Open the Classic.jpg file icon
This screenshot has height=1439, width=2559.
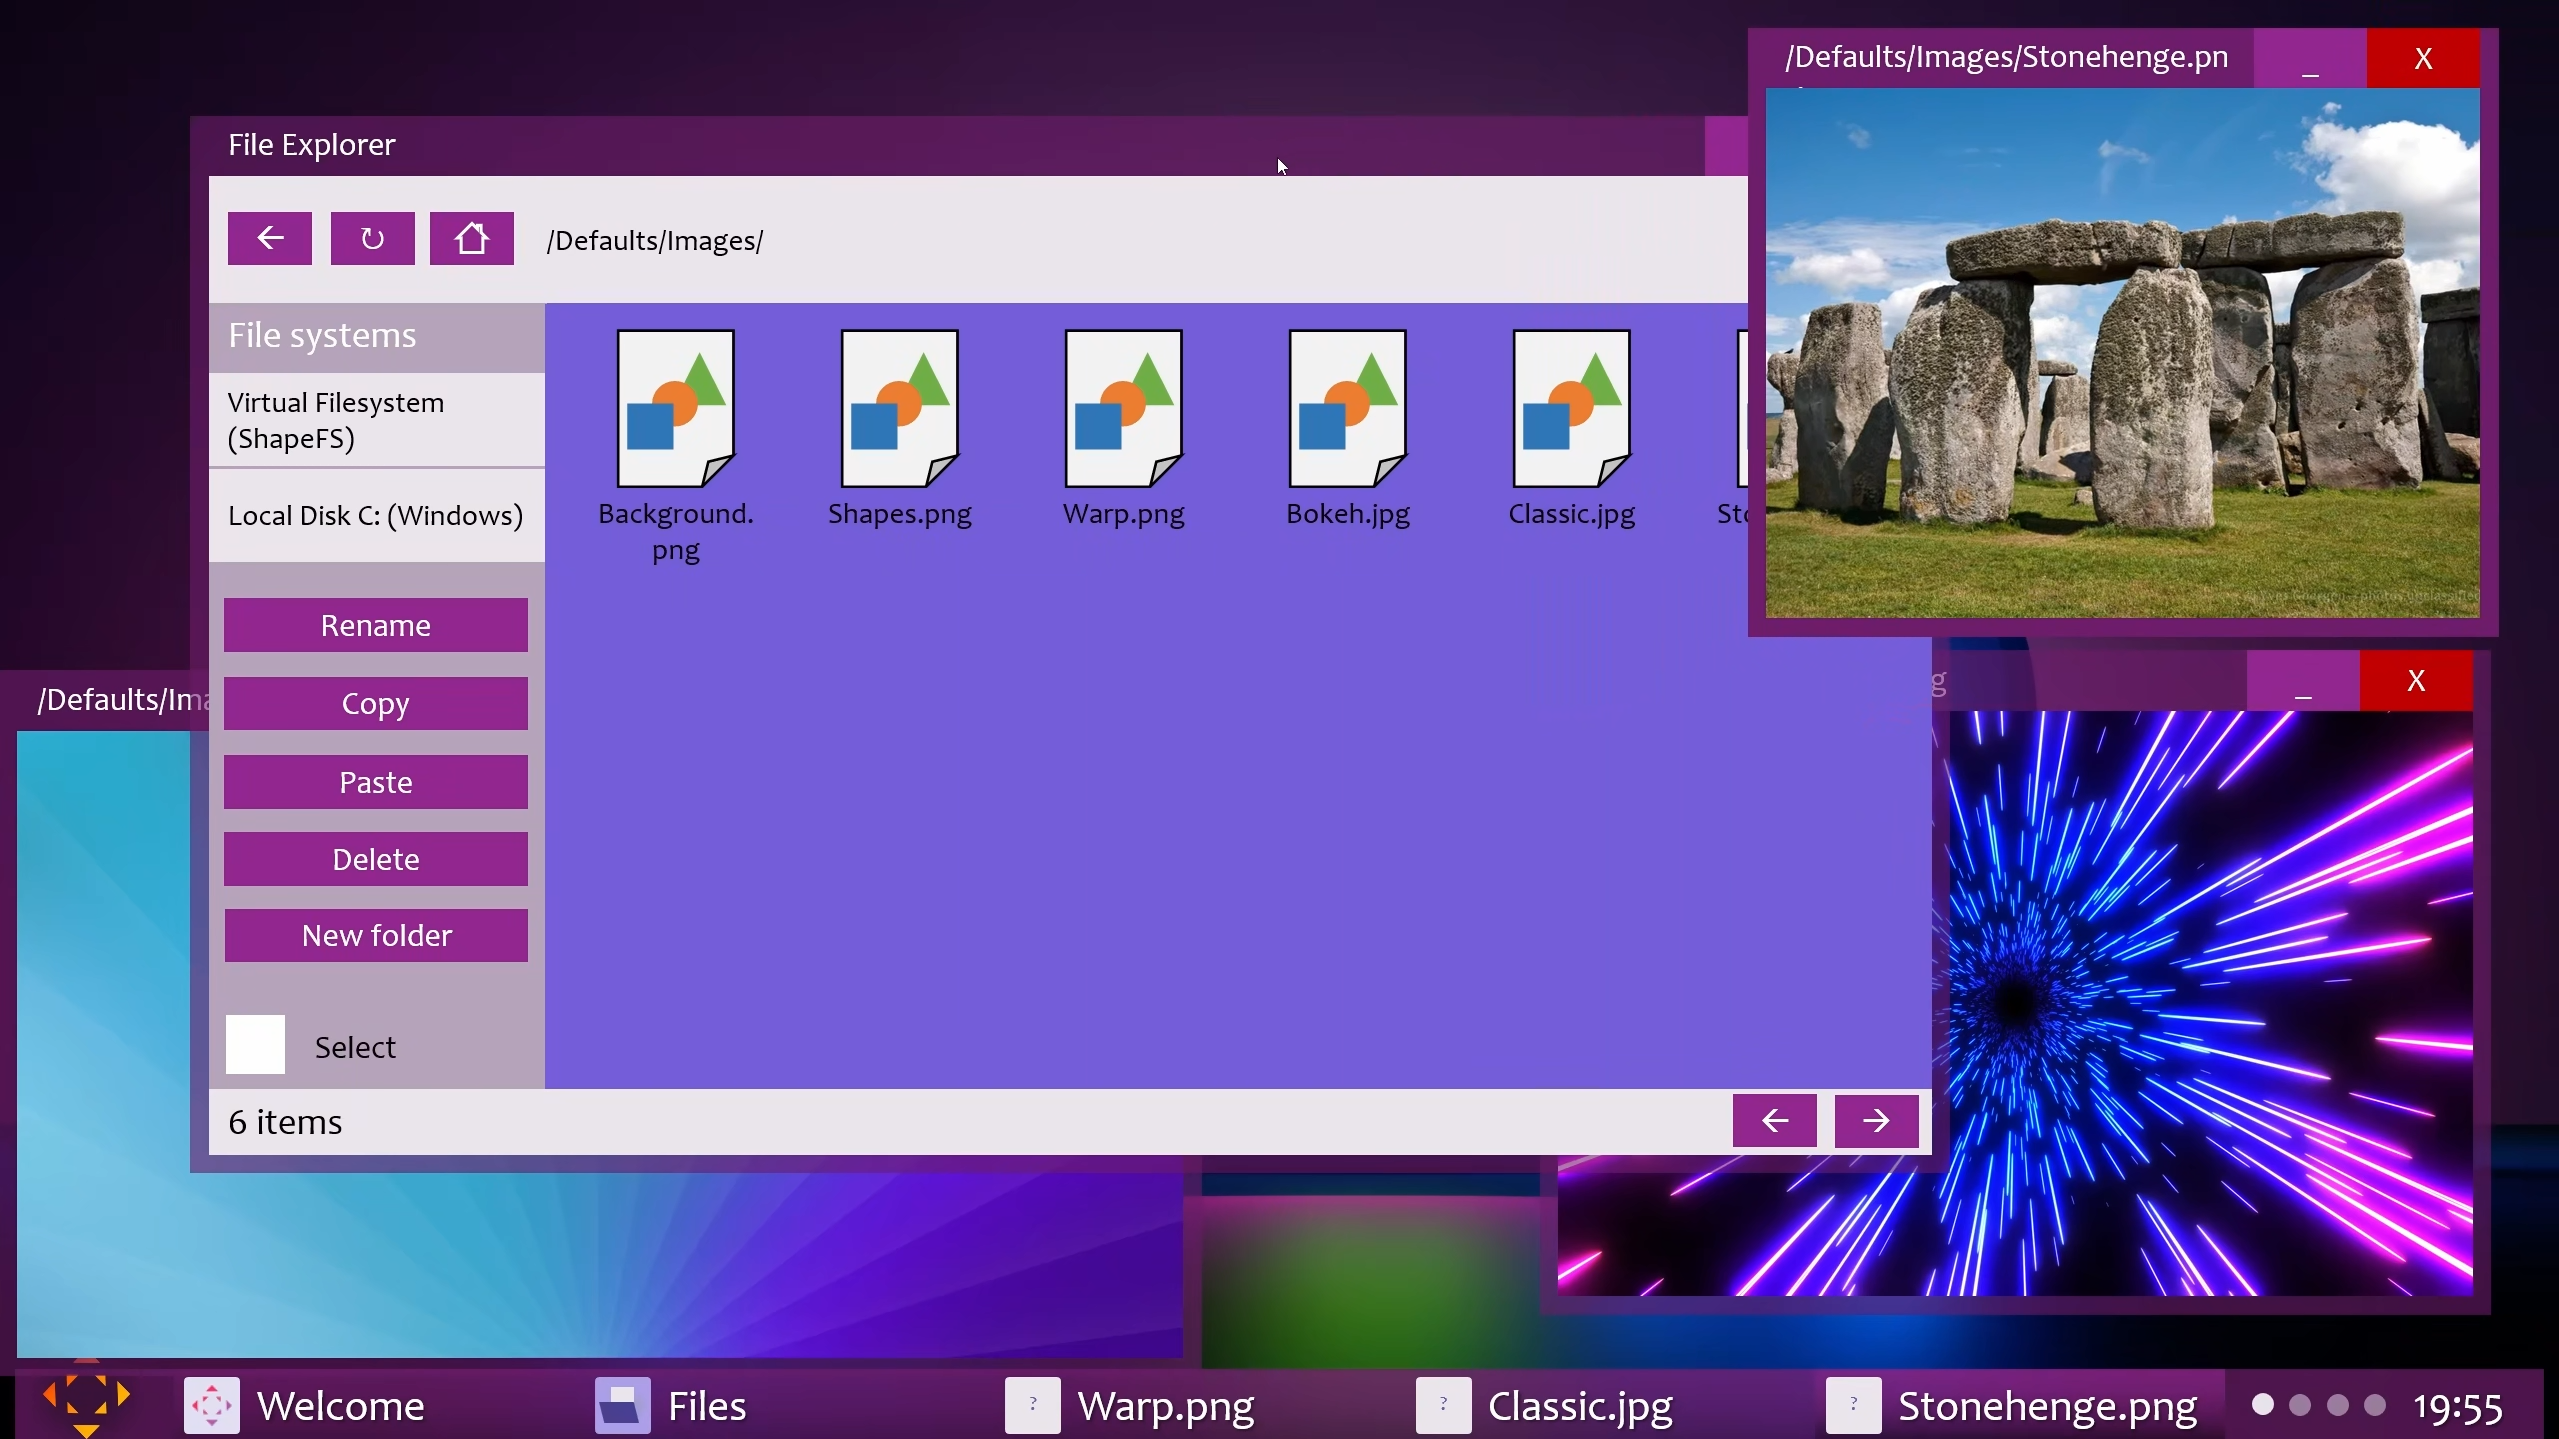(1571, 409)
